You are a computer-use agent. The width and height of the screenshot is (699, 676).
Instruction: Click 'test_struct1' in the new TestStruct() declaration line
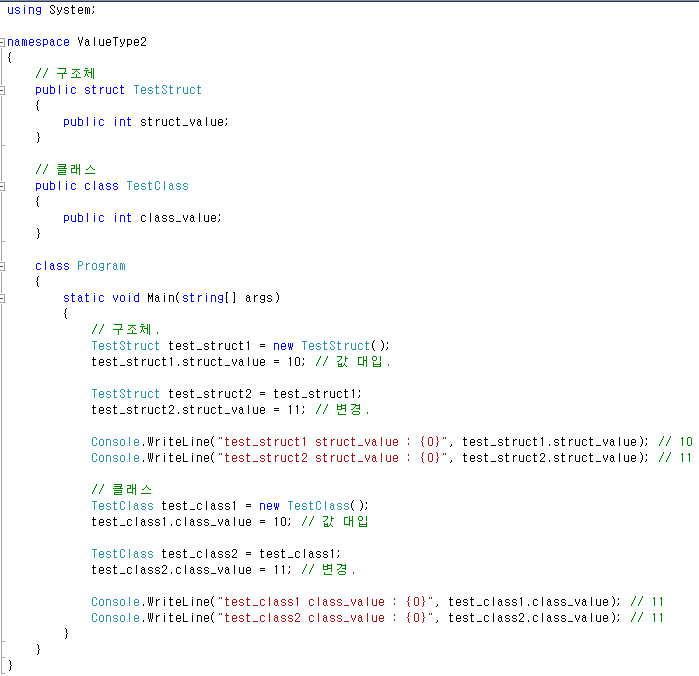pyautogui.click(x=209, y=346)
